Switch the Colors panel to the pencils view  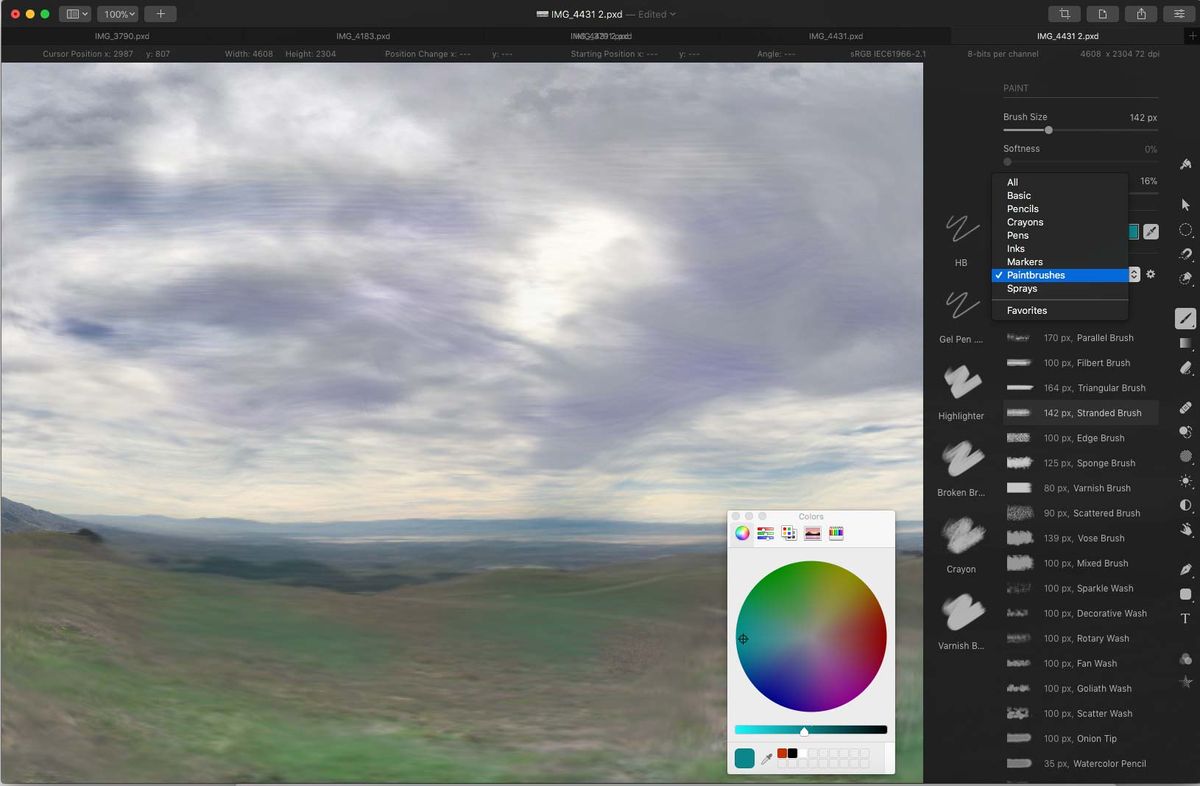(837, 533)
